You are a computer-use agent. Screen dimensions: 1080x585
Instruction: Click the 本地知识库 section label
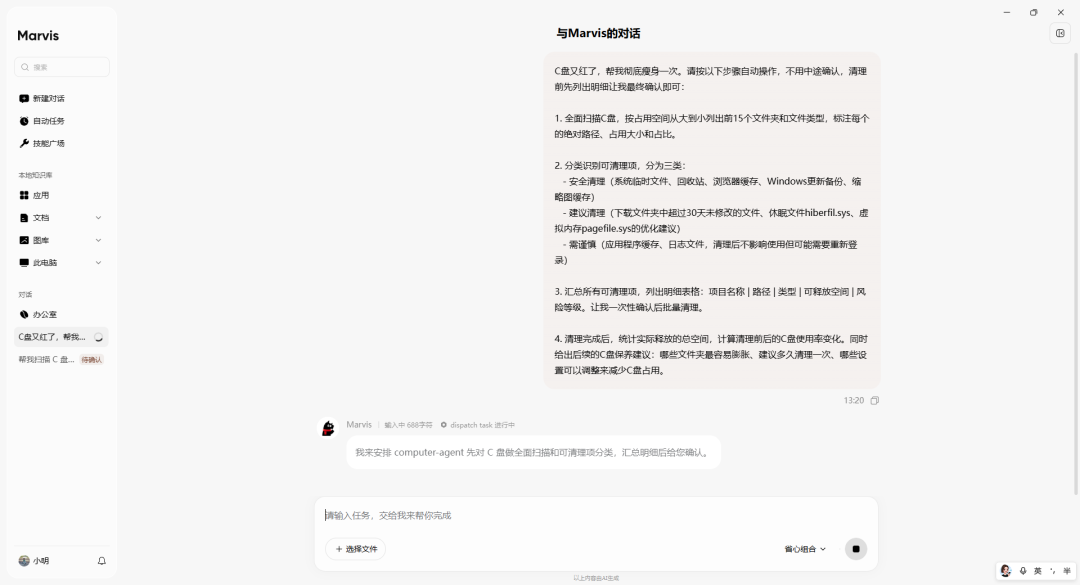[x=35, y=175]
